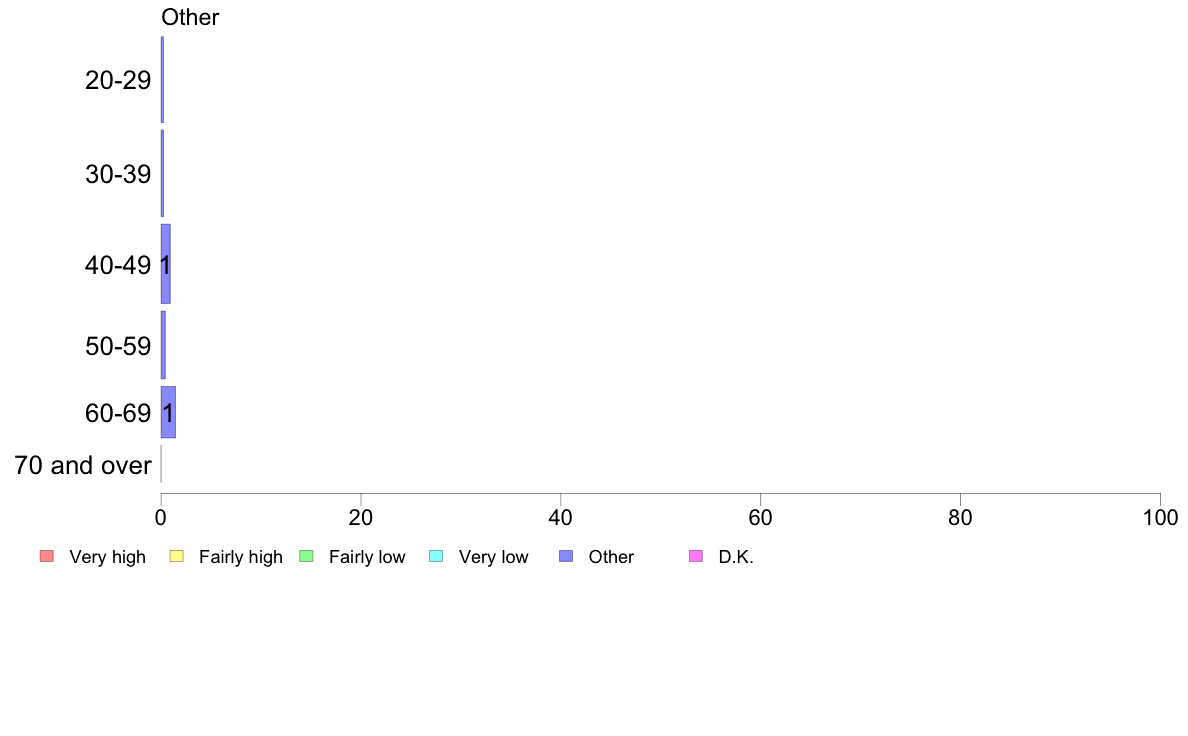Click the 40-49 bar labeled 1
Viewport: 1188px width, 736px height.
[x=166, y=265]
